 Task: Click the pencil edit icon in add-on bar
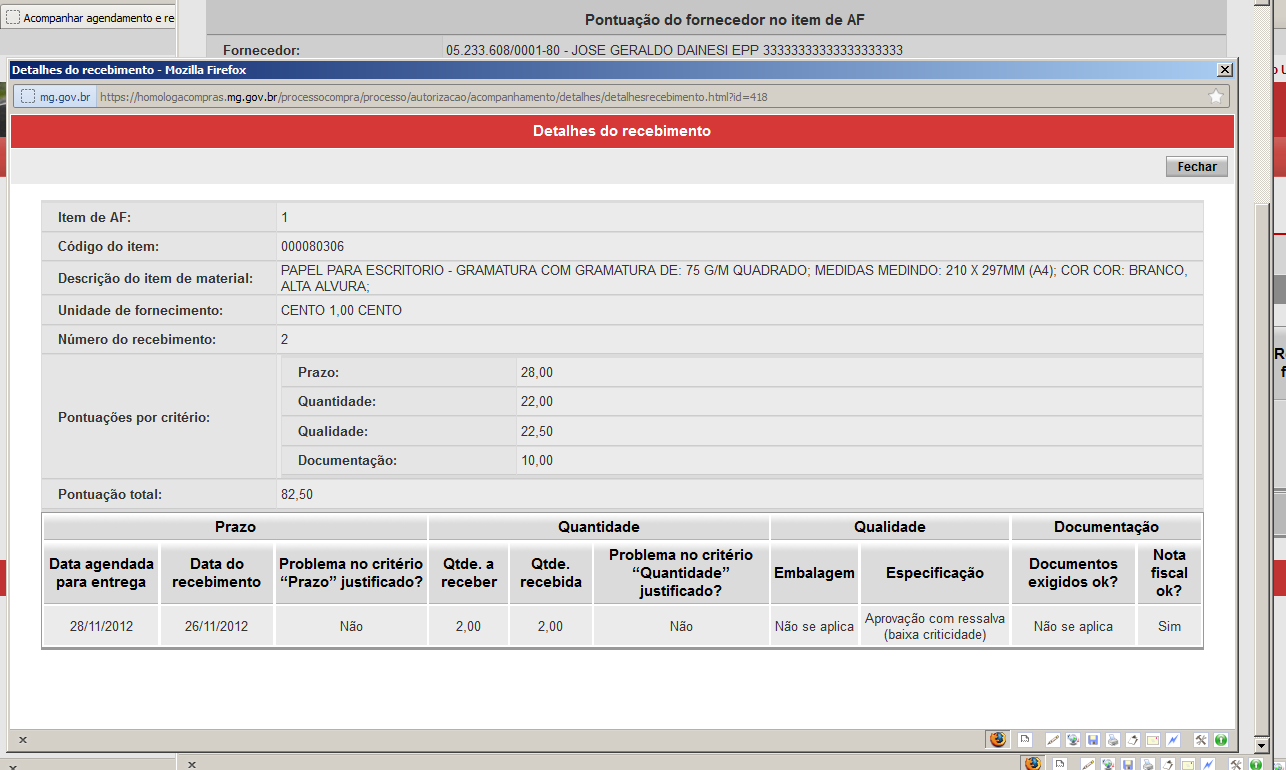1053,740
